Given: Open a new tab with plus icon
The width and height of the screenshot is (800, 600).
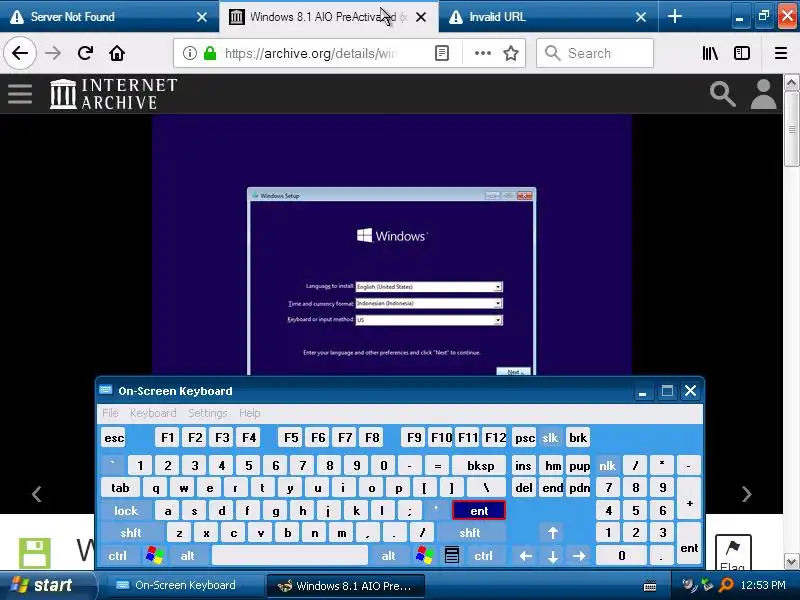Looking at the screenshot, I should (x=674, y=16).
